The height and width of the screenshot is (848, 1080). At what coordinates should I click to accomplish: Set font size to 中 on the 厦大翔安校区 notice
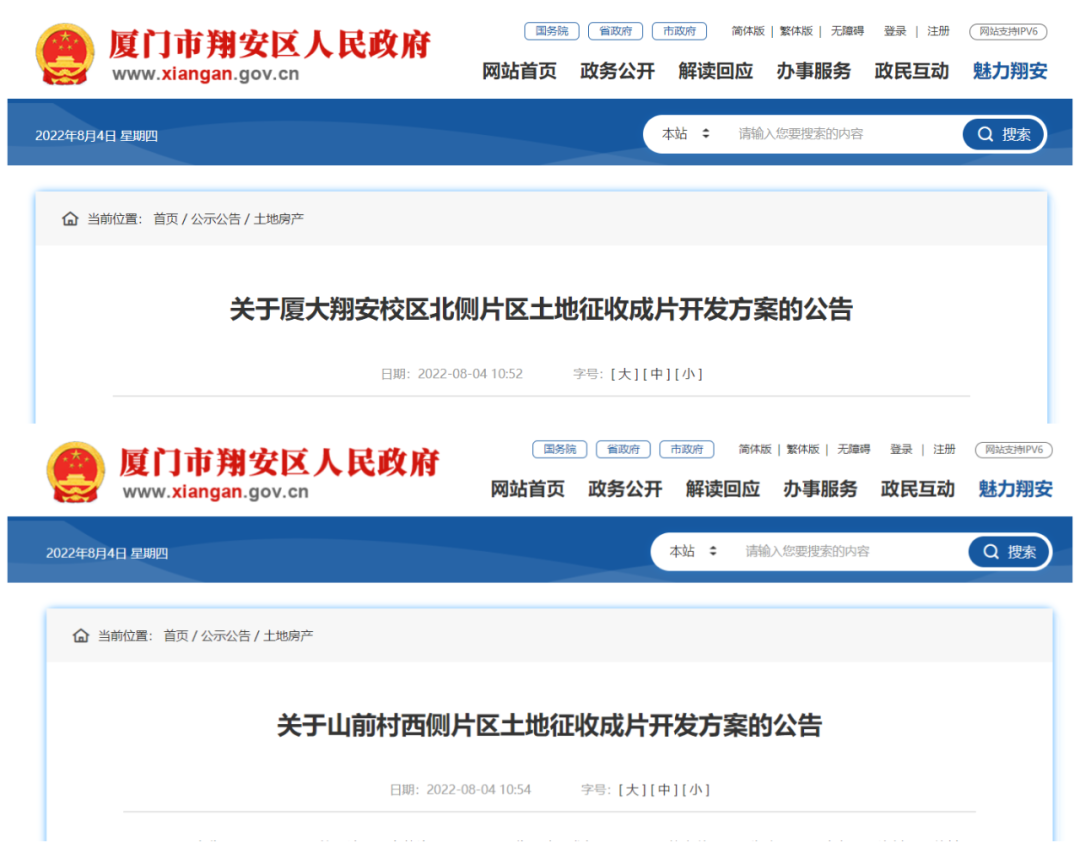[657, 374]
